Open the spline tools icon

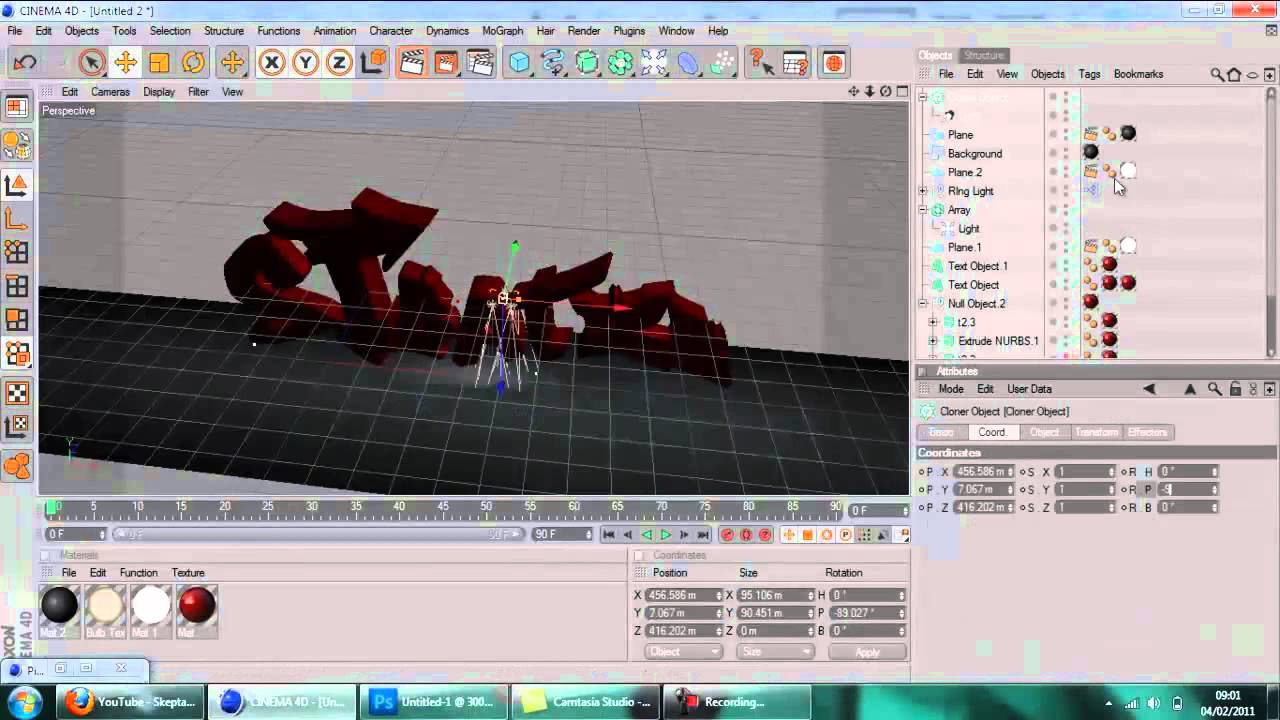point(553,63)
